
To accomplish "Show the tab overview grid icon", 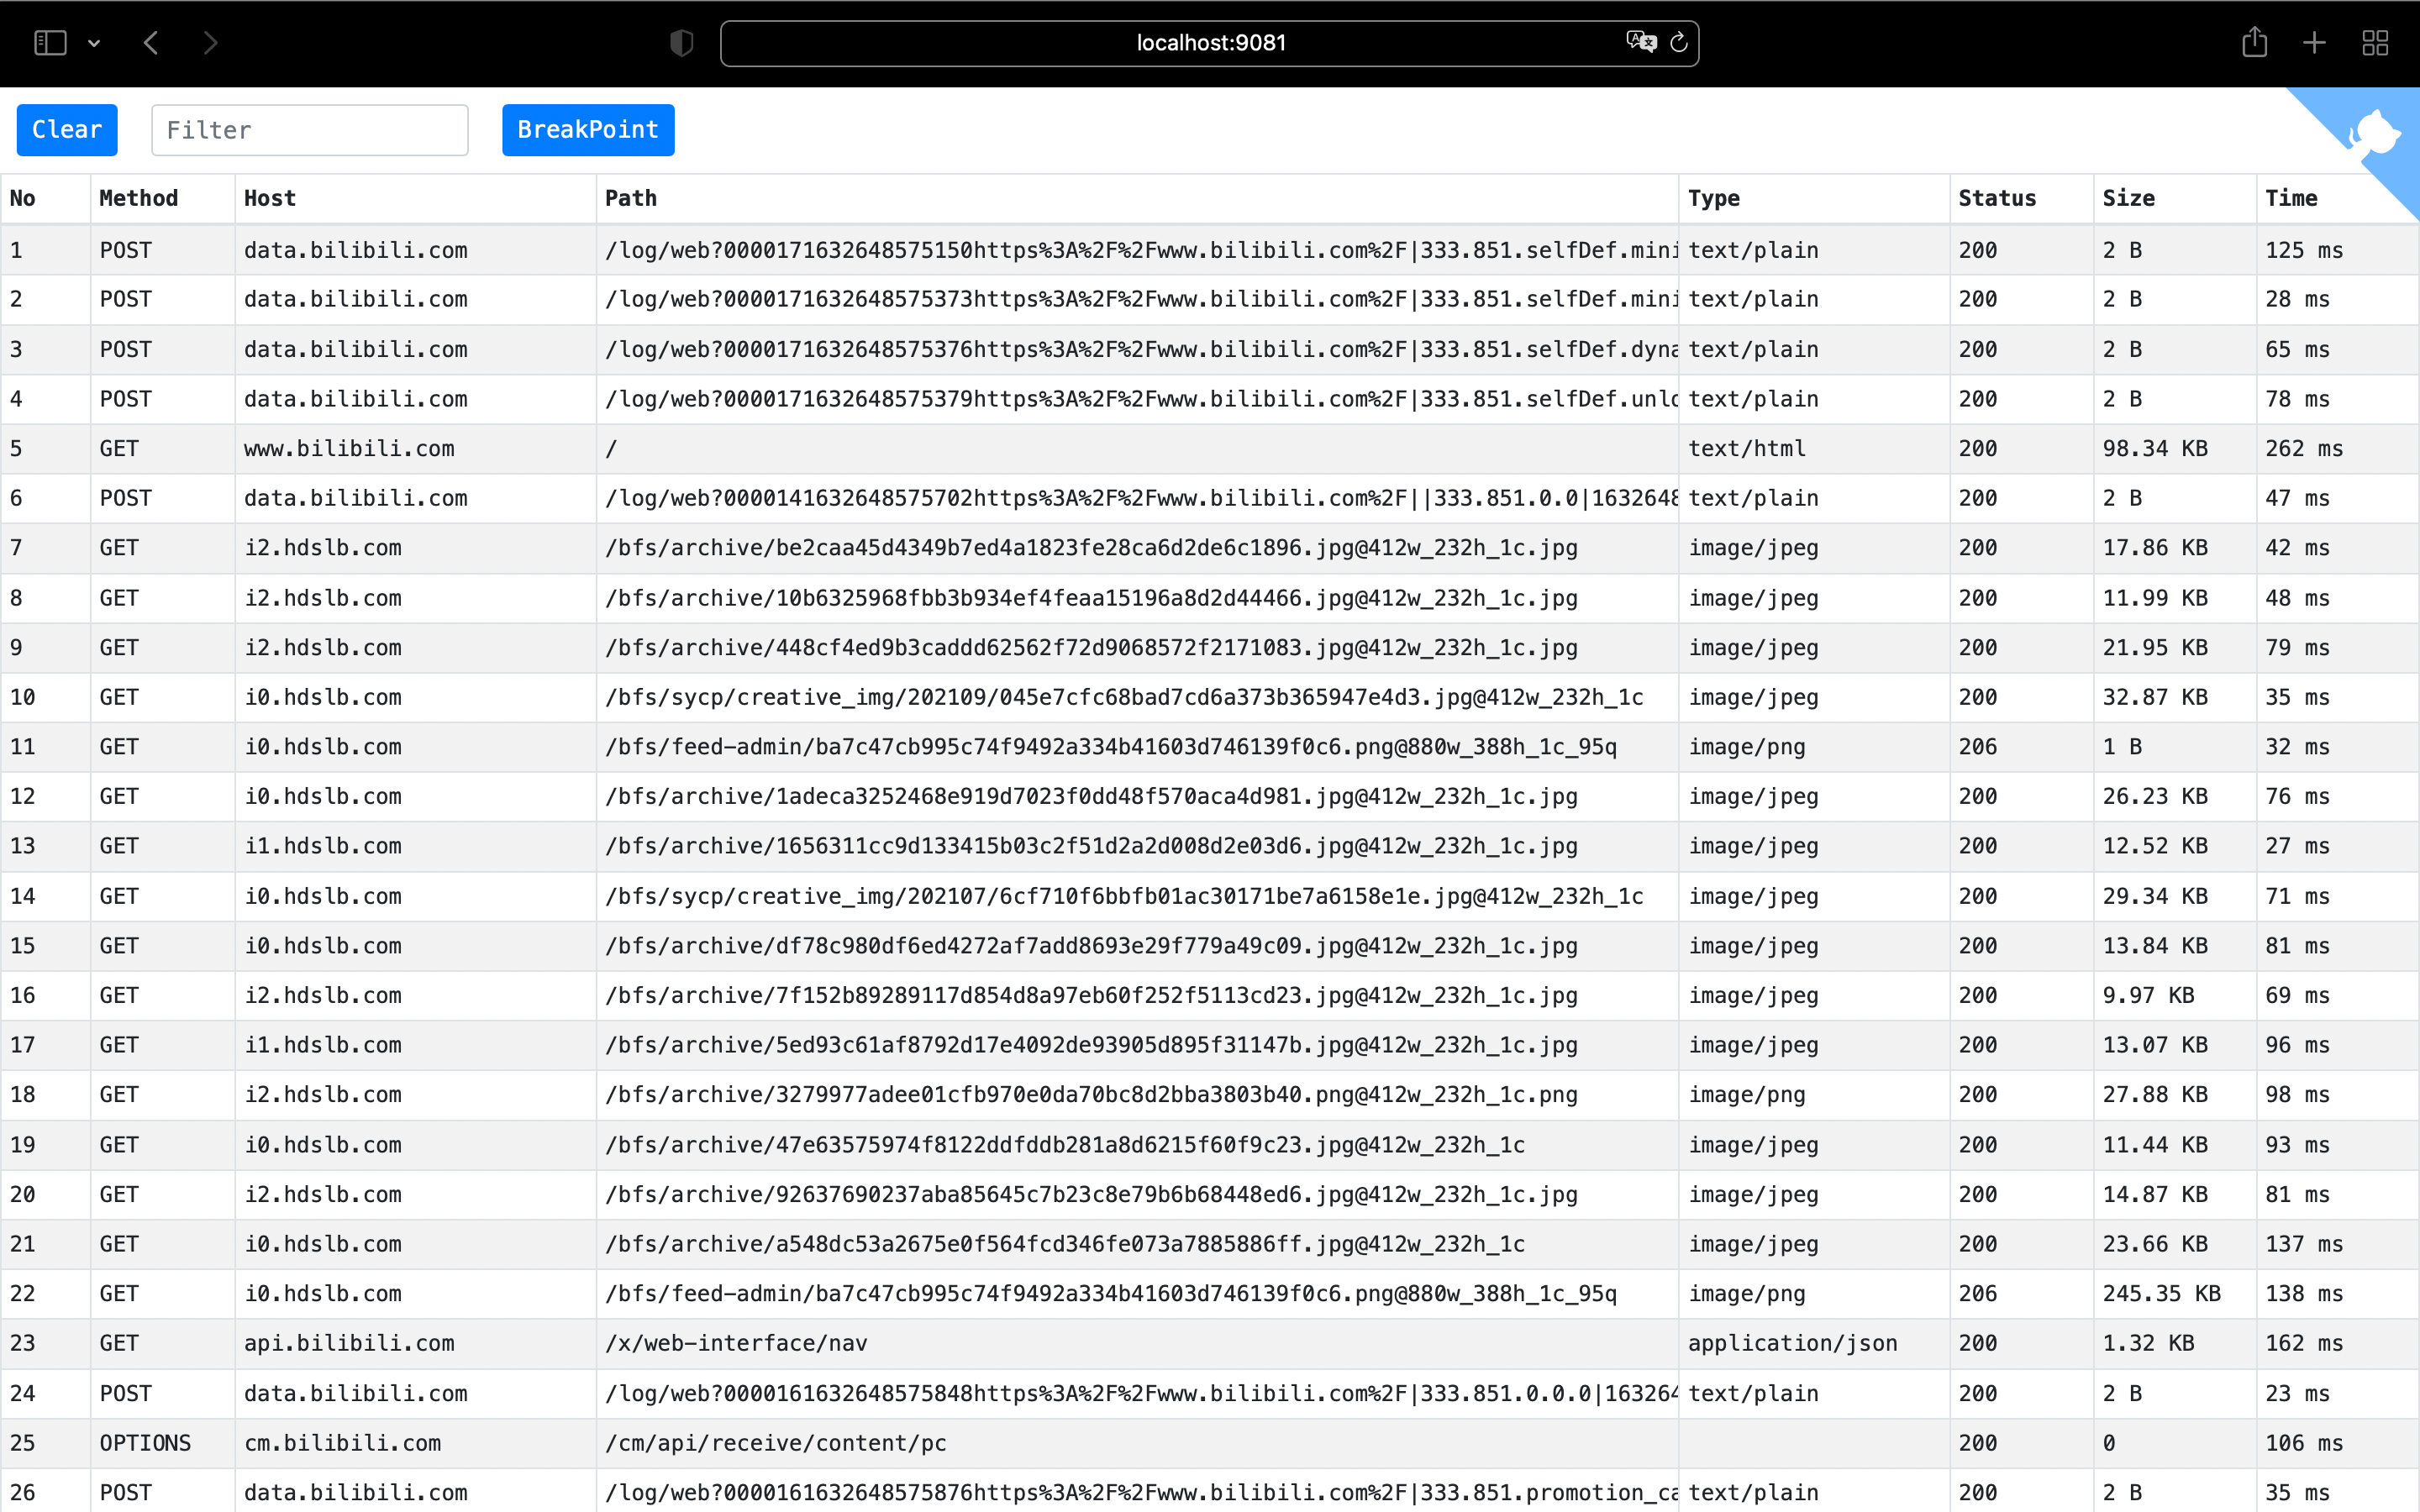I will (x=2375, y=43).
